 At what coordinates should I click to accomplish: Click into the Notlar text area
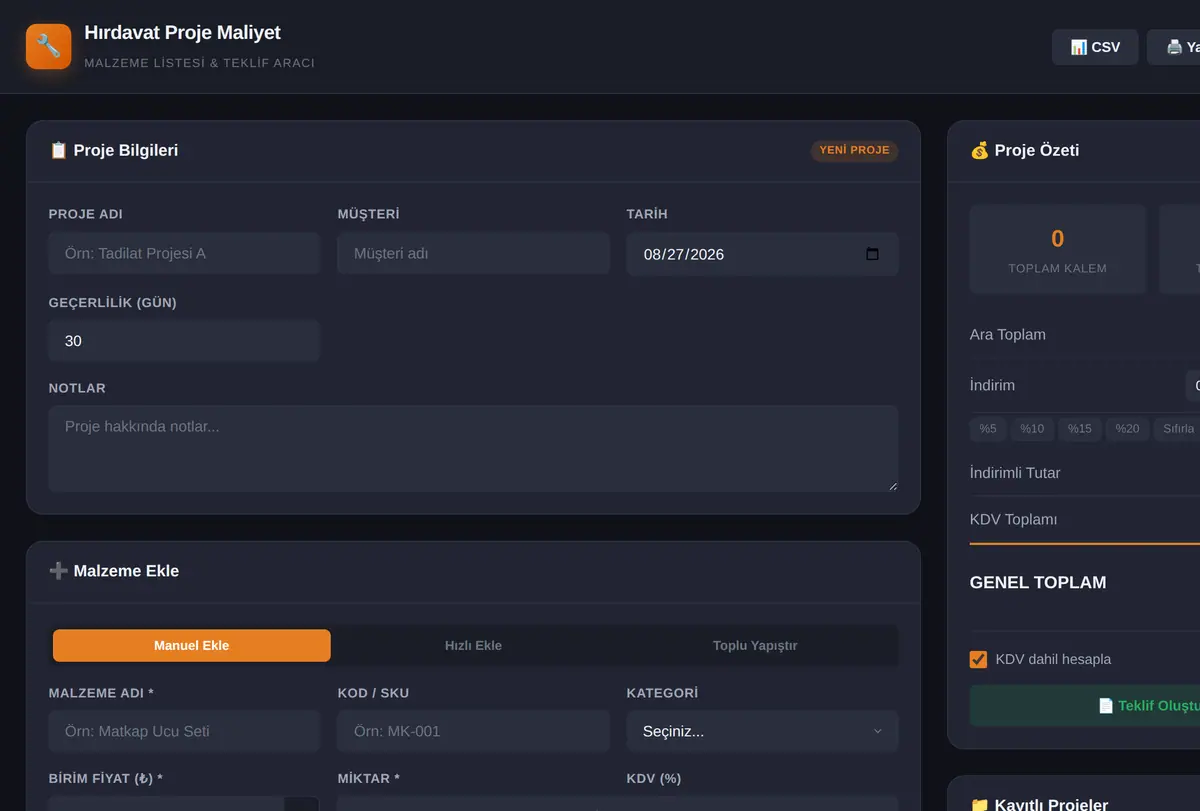pos(473,448)
